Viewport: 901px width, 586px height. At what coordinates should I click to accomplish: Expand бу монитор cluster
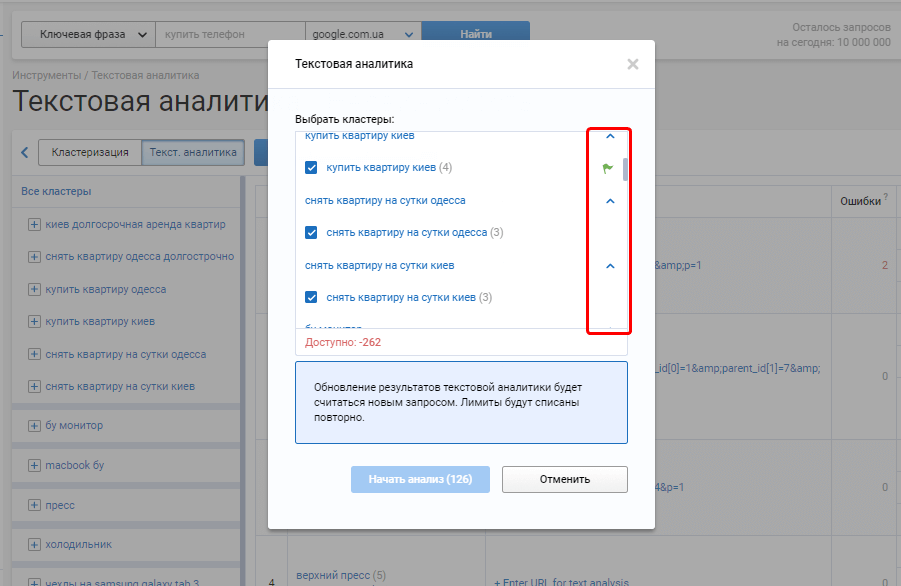(34, 426)
